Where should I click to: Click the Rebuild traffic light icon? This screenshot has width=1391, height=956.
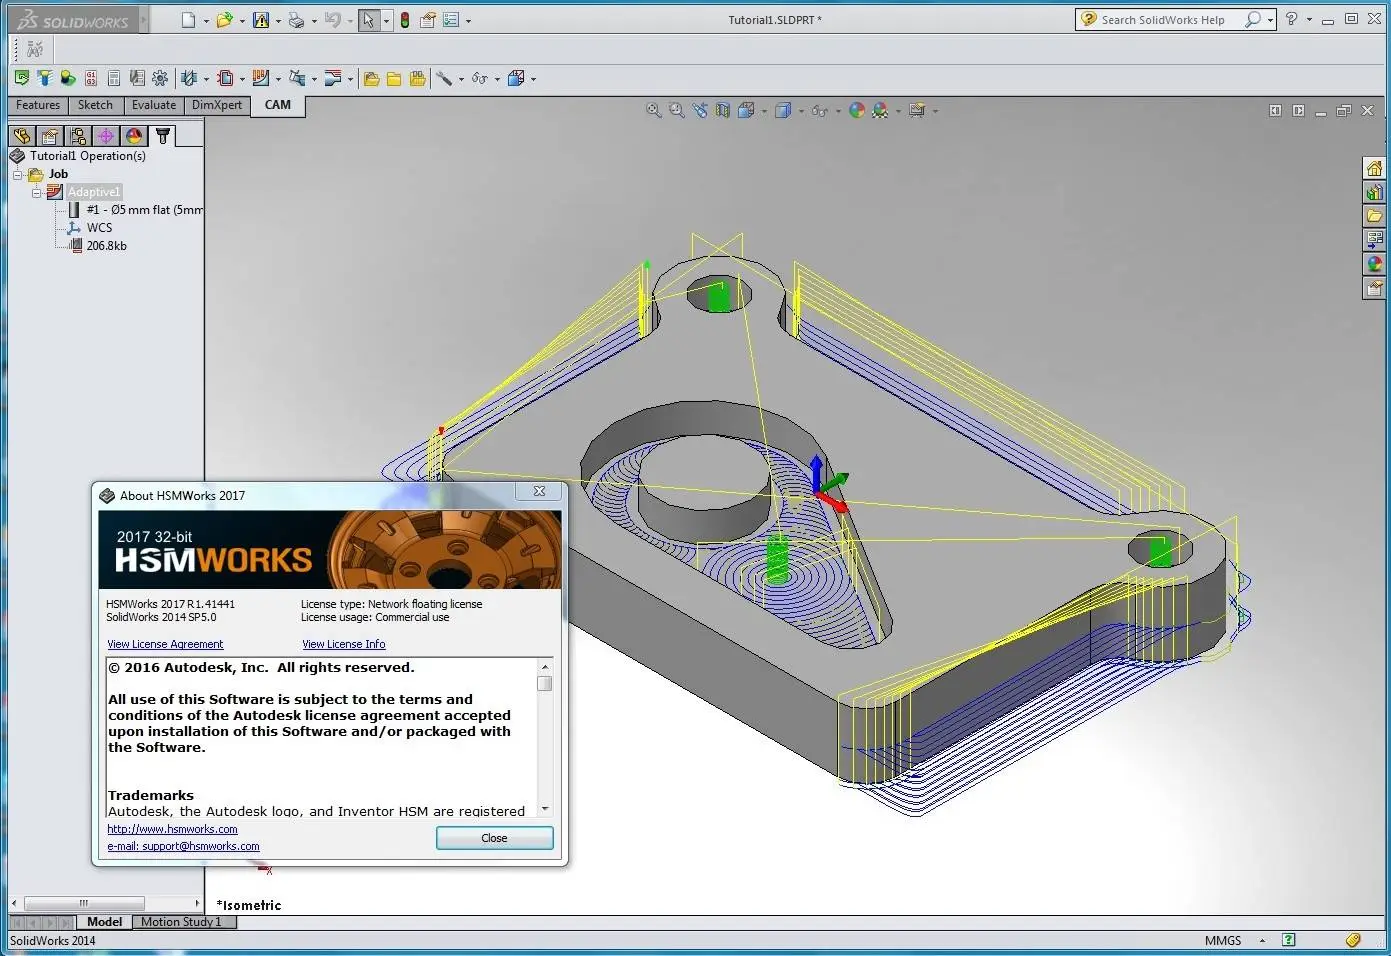tap(404, 20)
